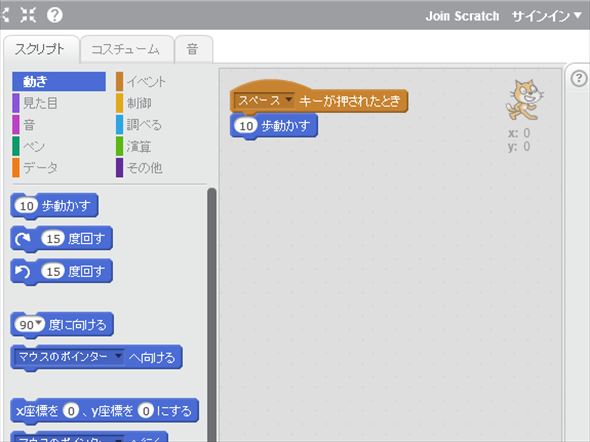Click the light blue 調べる color swatch
590x442 pixels.
[119, 125]
